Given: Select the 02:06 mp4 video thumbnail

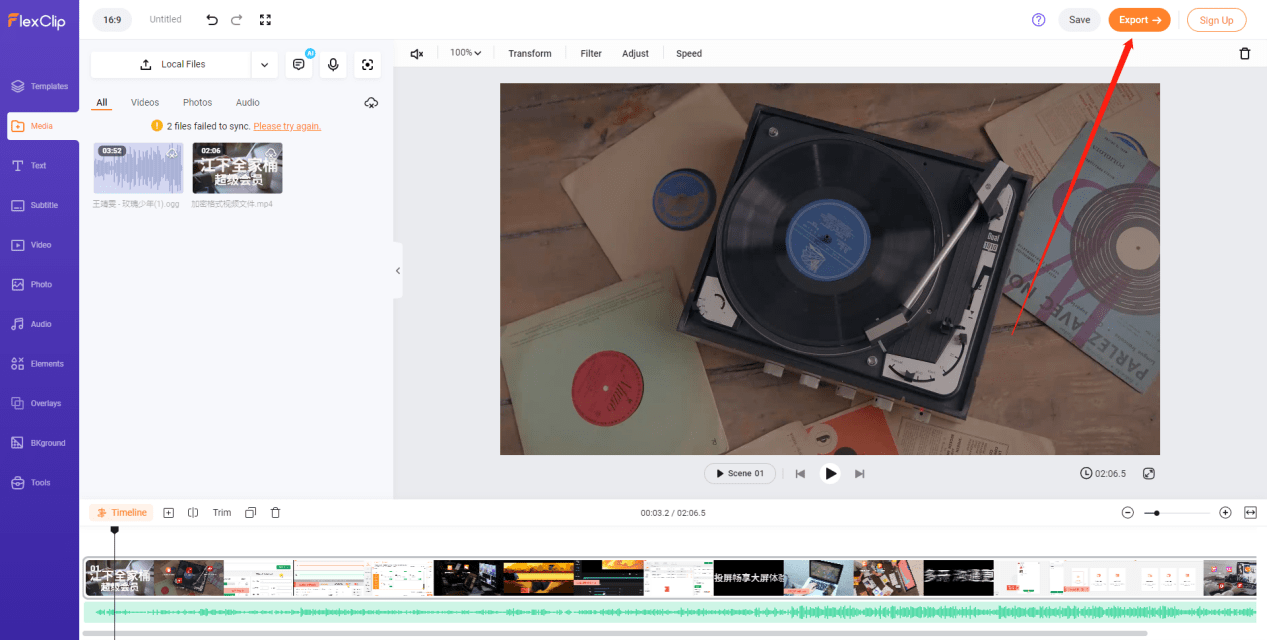Looking at the screenshot, I should 238,167.
